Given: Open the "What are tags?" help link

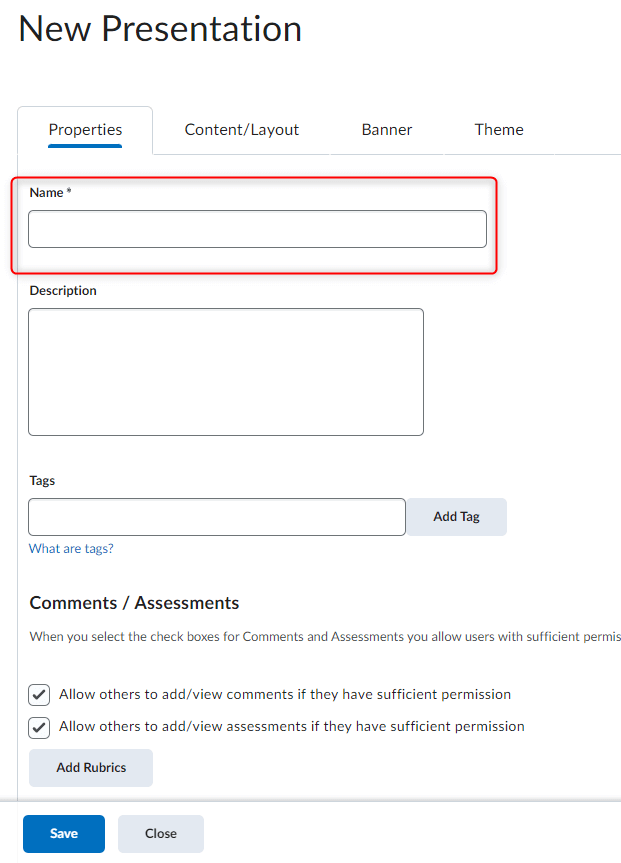Looking at the screenshot, I should 71,549.
